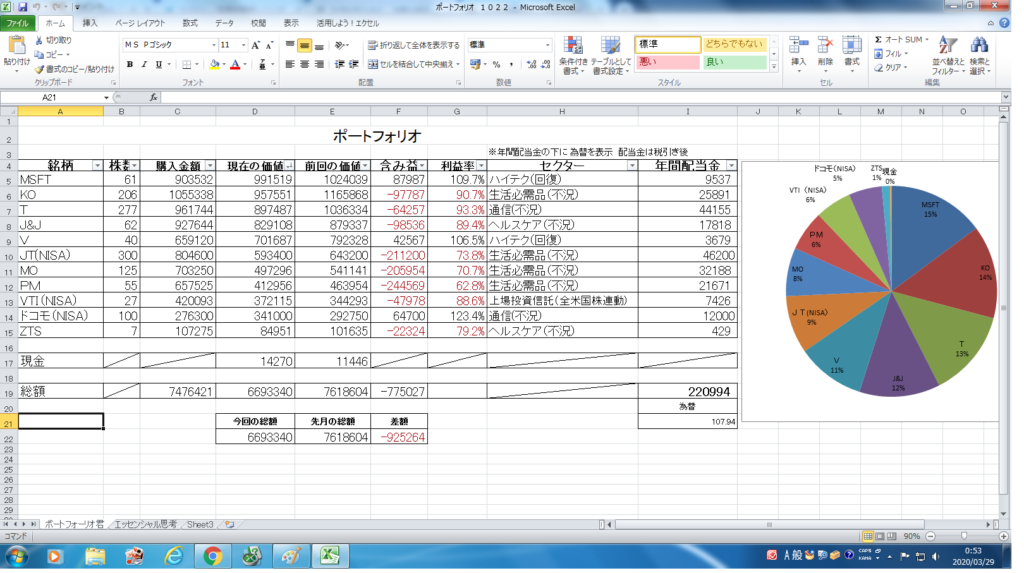Open filter dropdown for 購入金額 column

point(210,166)
